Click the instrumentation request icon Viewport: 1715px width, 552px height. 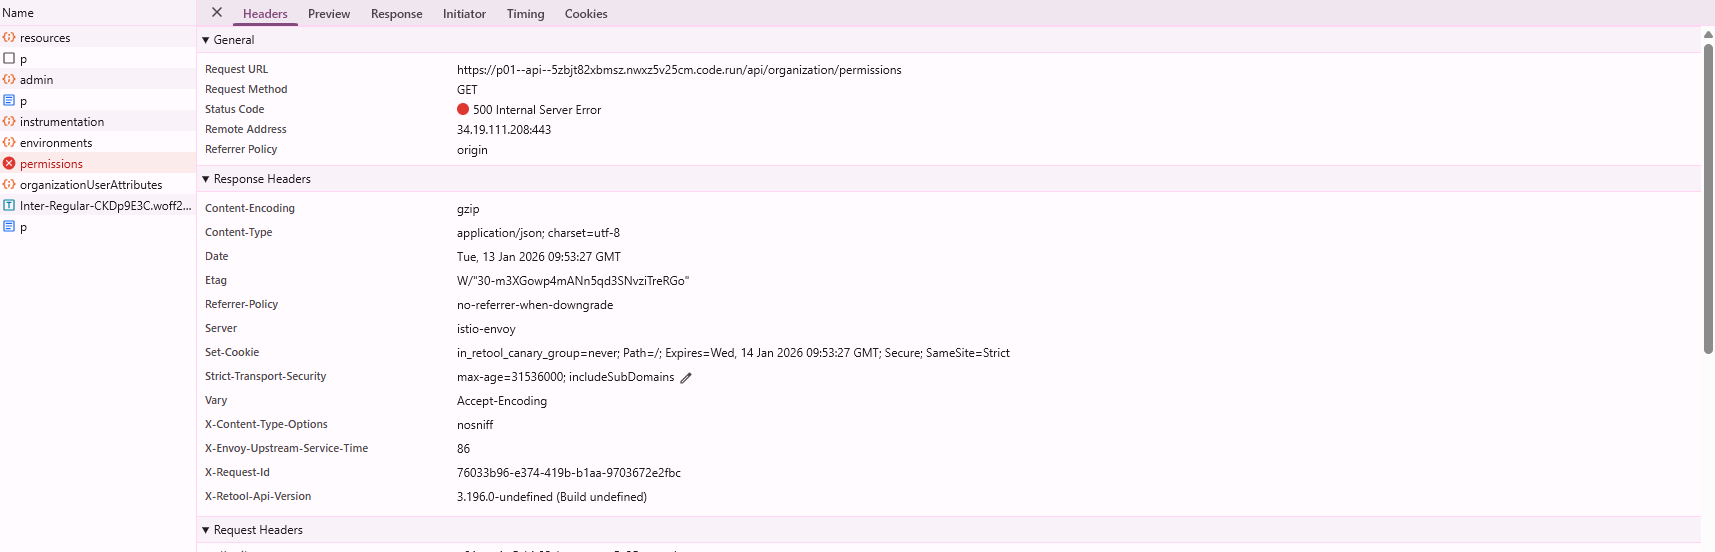tap(9, 122)
